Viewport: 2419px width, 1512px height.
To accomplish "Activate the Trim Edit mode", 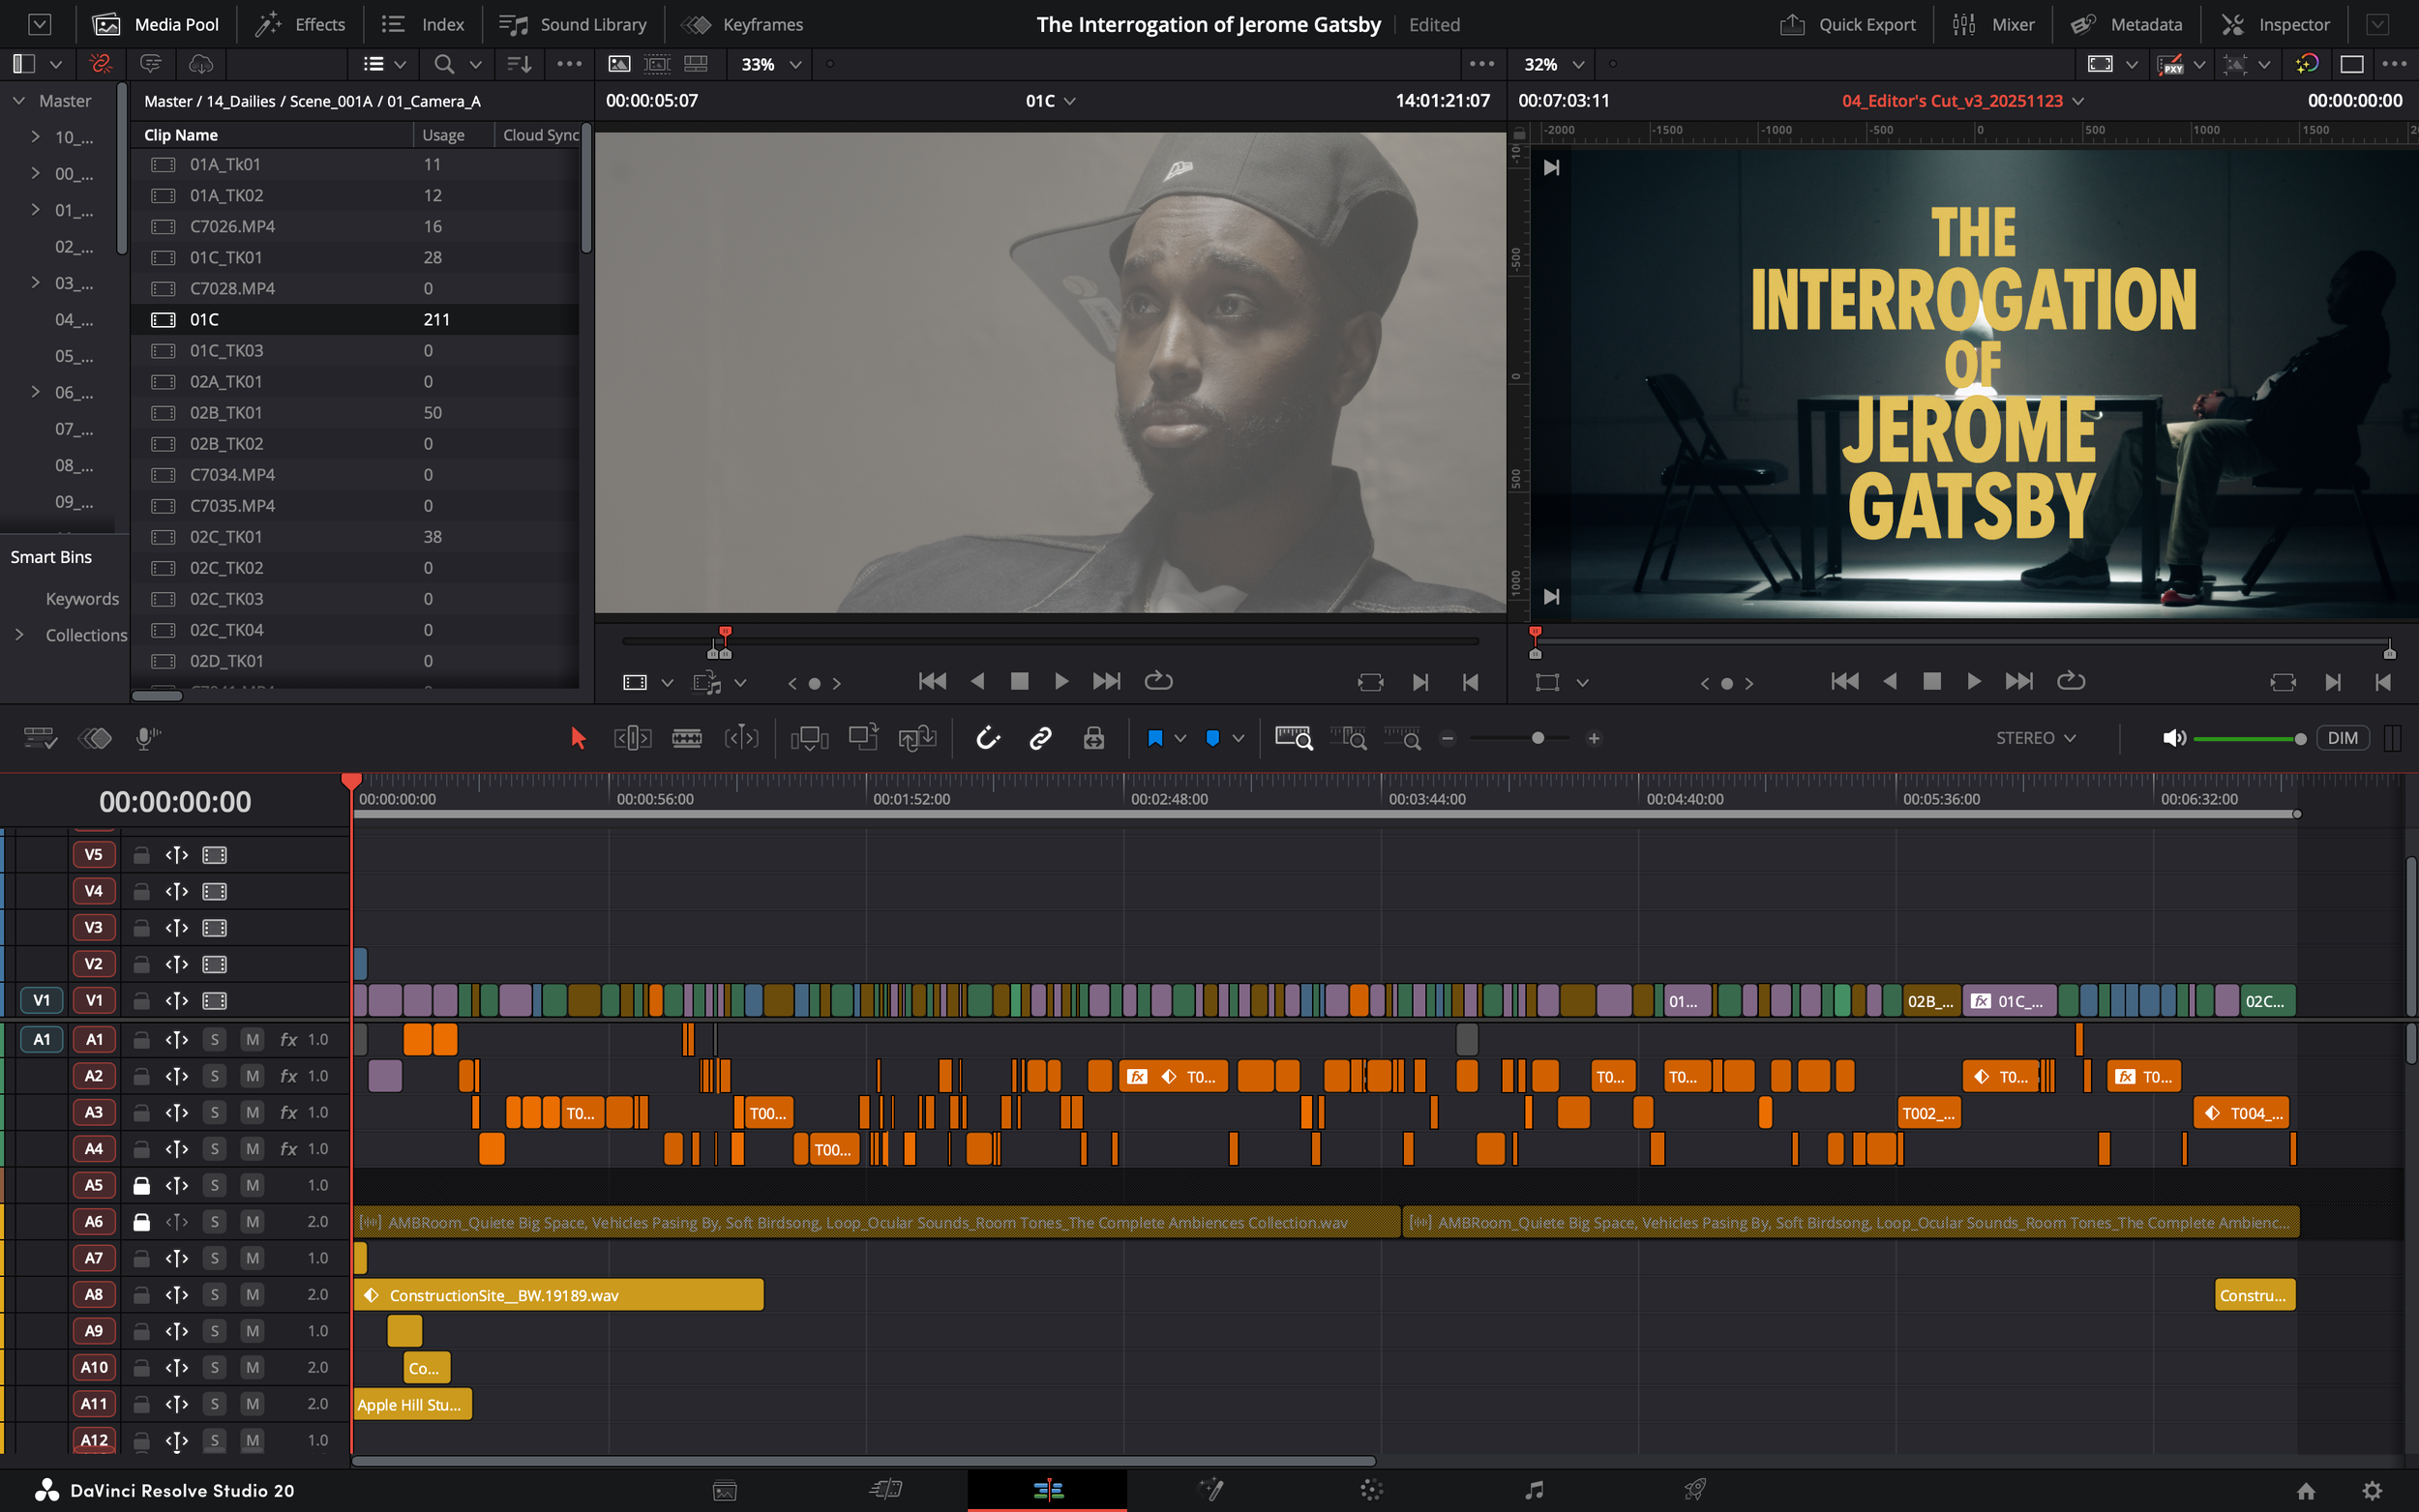I will (632, 738).
